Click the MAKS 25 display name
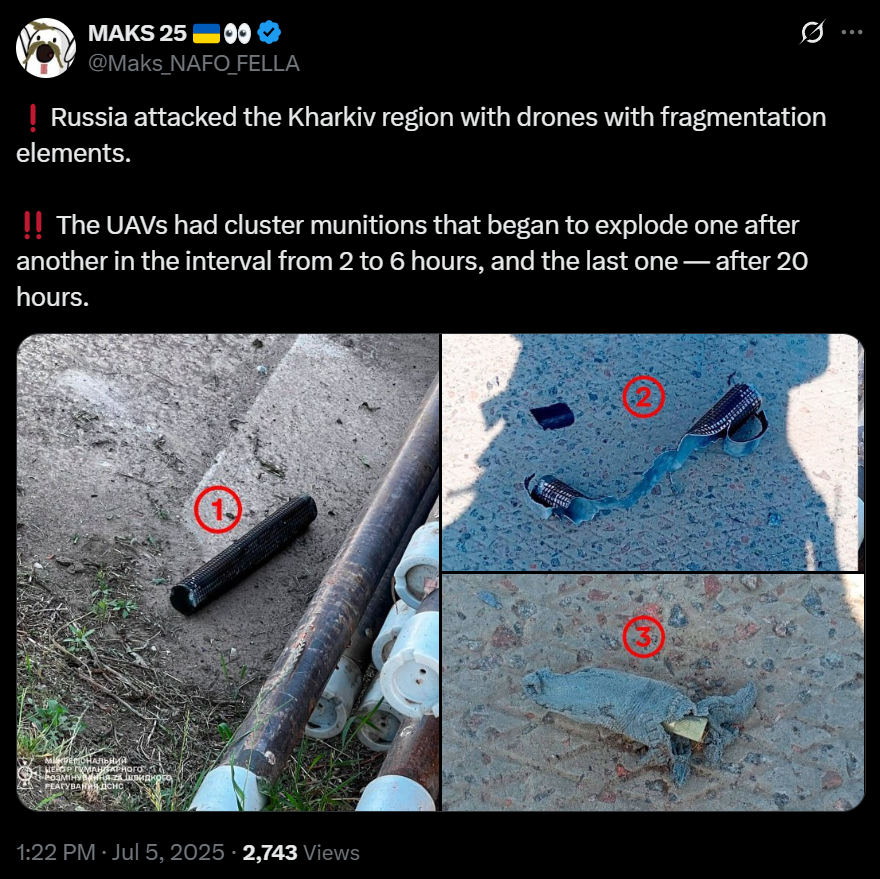 pyautogui.click(x=137, y=34)
